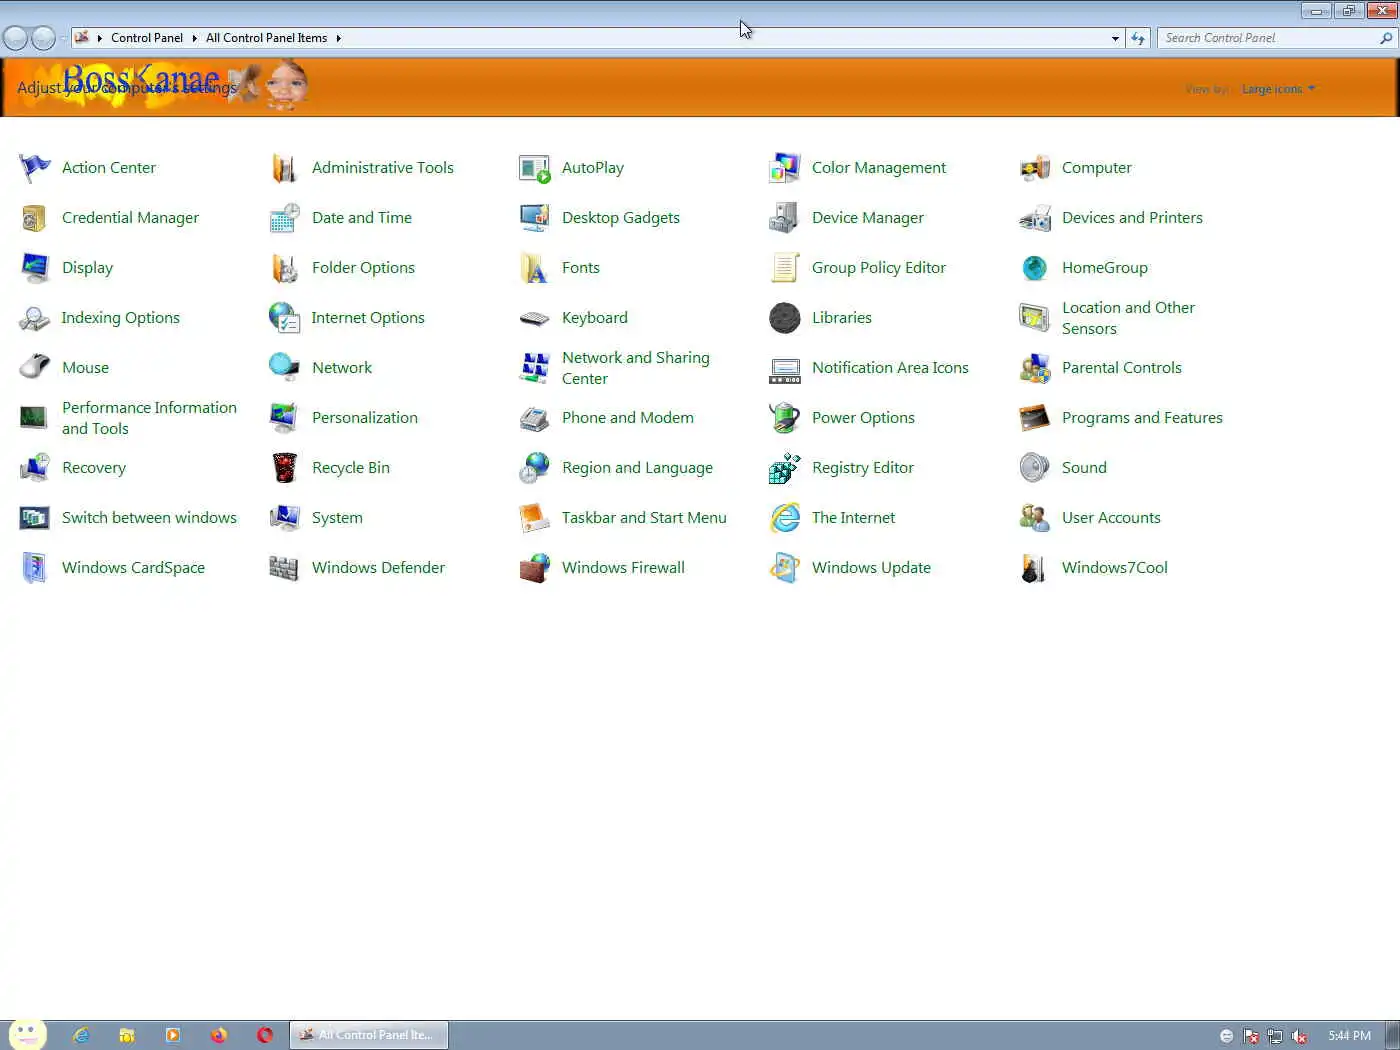Open the Power Options icon
The image size is (1400, 1050).
tap(785, 418)
